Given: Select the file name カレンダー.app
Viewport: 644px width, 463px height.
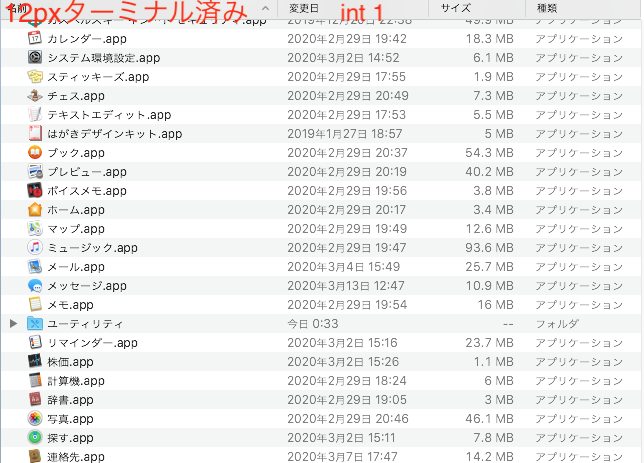Looking at the screenshot, I should pos(87,39).
